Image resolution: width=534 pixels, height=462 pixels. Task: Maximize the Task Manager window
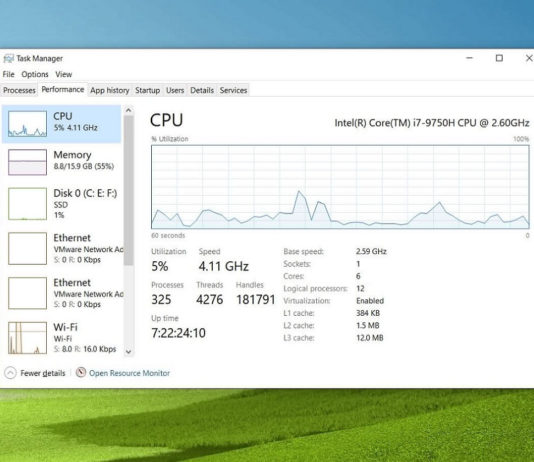pyautogui.click(x=499, y=58)
